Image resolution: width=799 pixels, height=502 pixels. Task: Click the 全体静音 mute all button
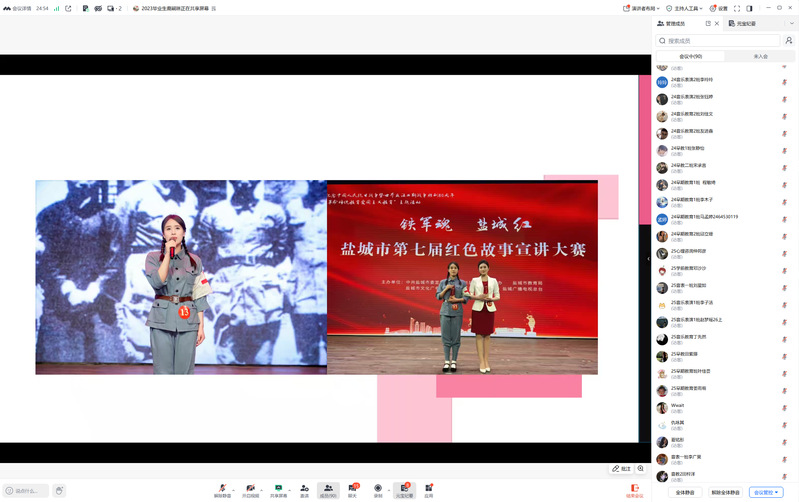pos(685,492)
